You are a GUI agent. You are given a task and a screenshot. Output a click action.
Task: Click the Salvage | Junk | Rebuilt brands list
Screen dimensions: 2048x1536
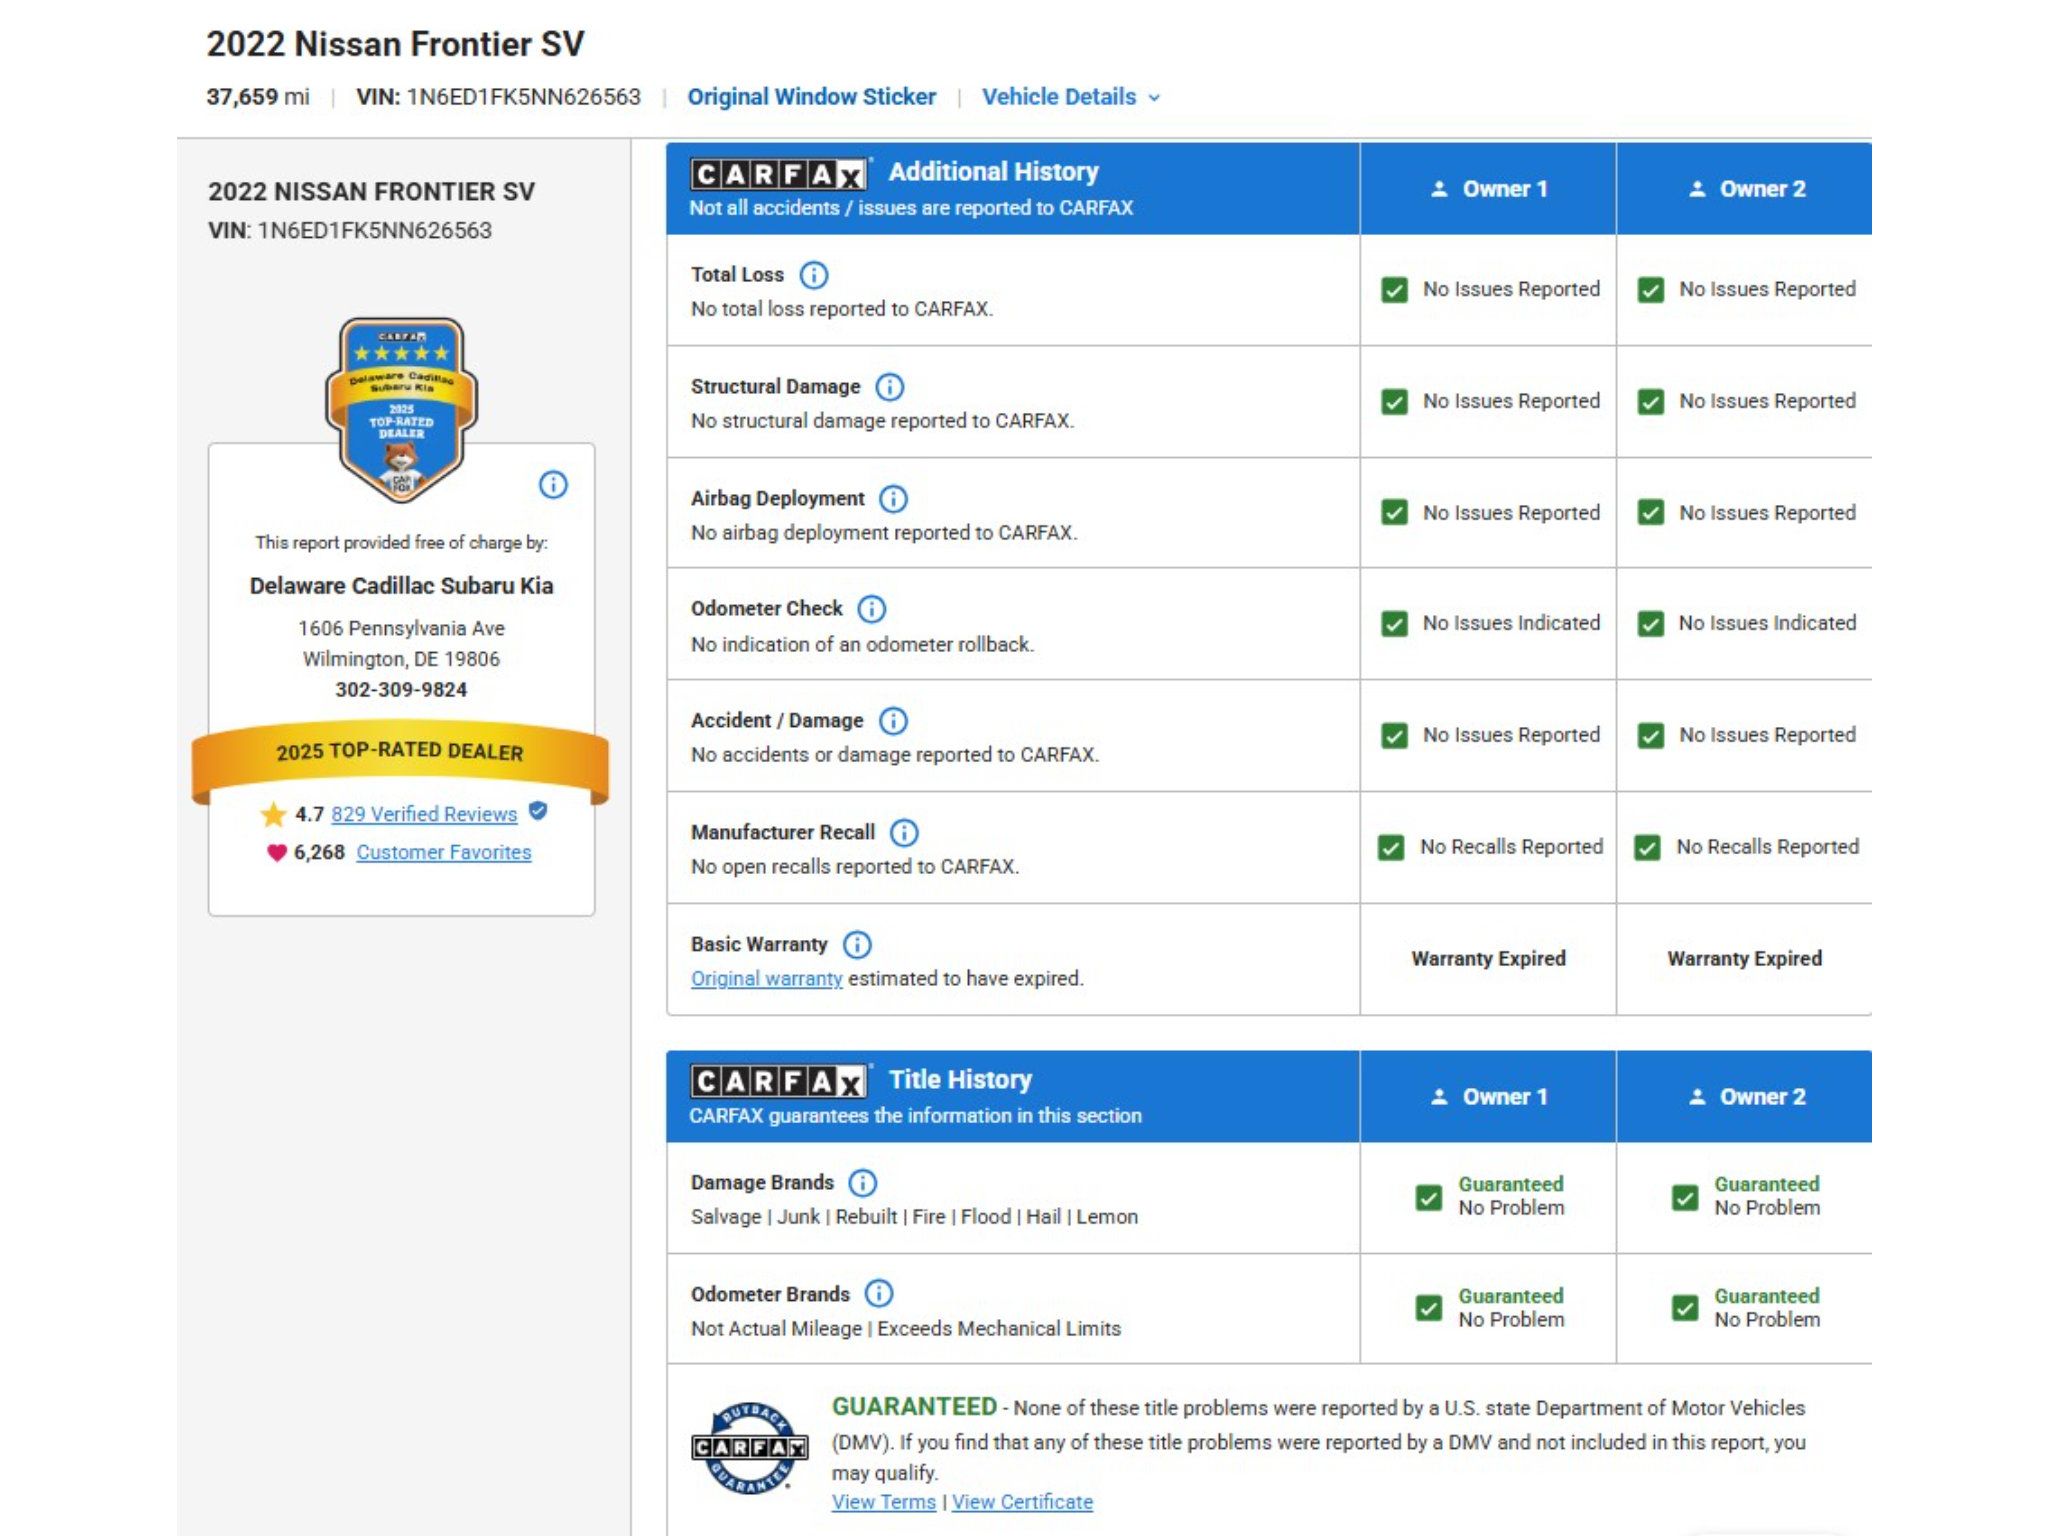pos(914,1217)
